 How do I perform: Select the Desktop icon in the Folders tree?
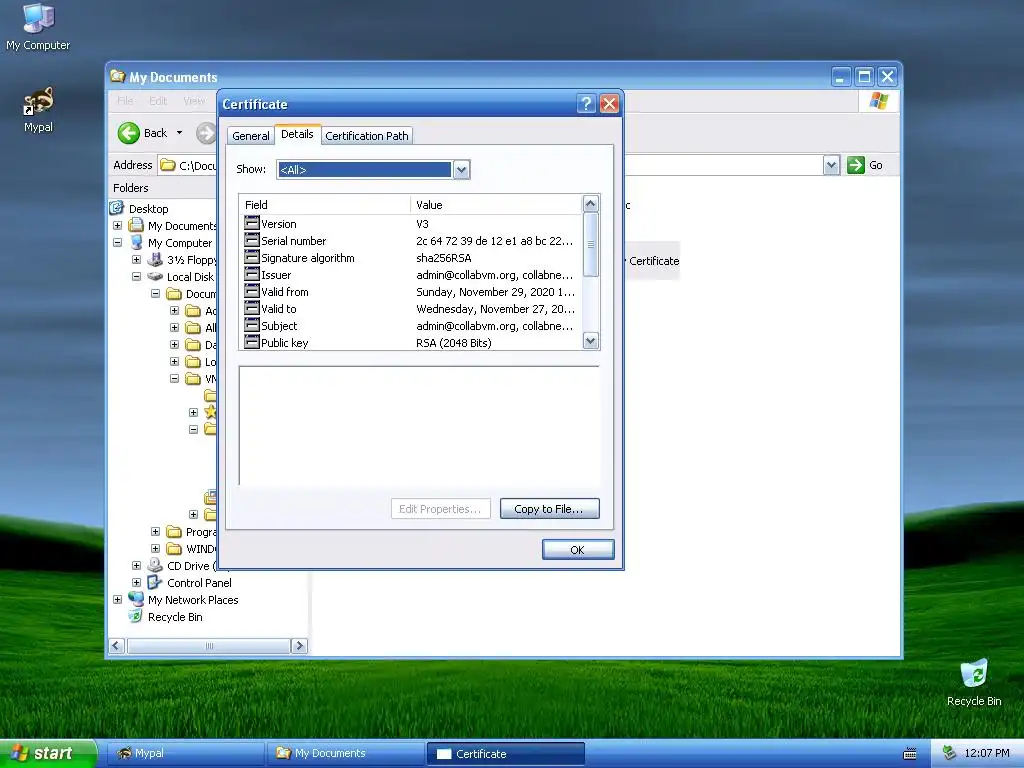pos(117,208)
